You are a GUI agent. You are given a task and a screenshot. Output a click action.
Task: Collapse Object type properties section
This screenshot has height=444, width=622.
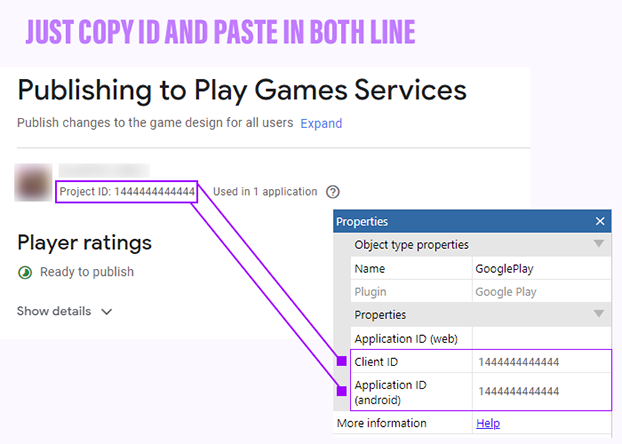point(599,244)
